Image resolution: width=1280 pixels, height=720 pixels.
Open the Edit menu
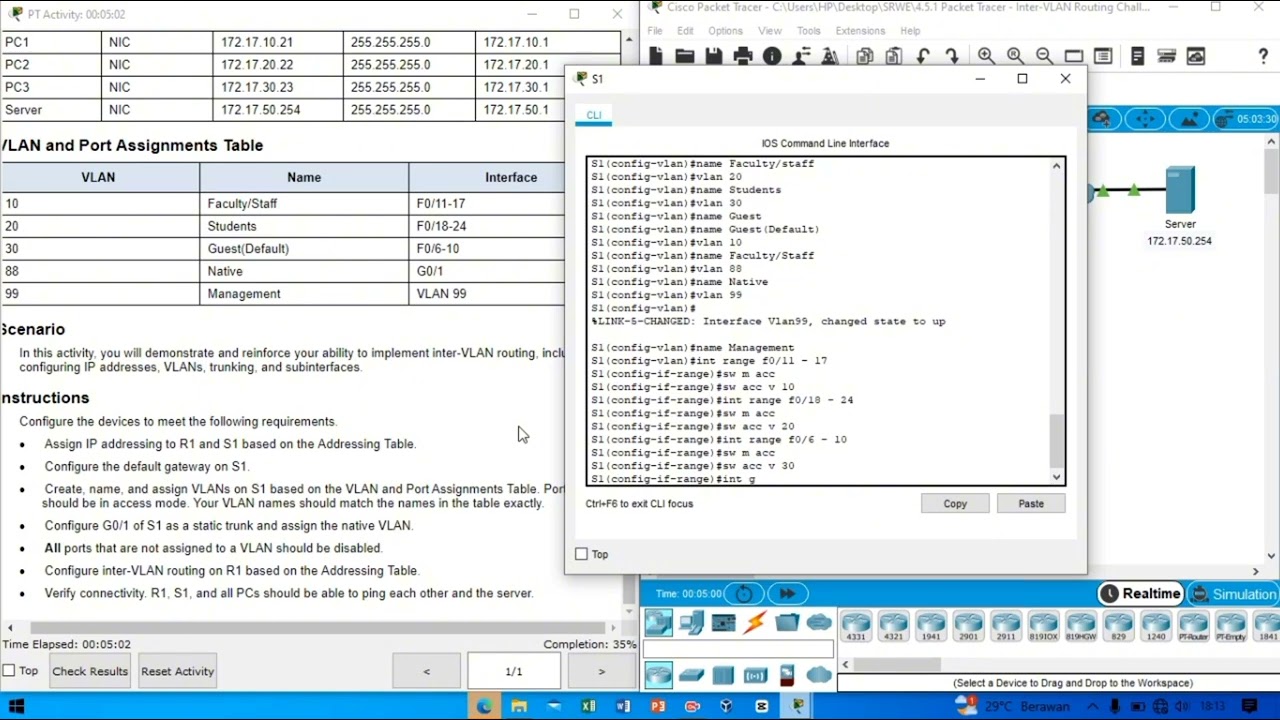coord(685,31)
